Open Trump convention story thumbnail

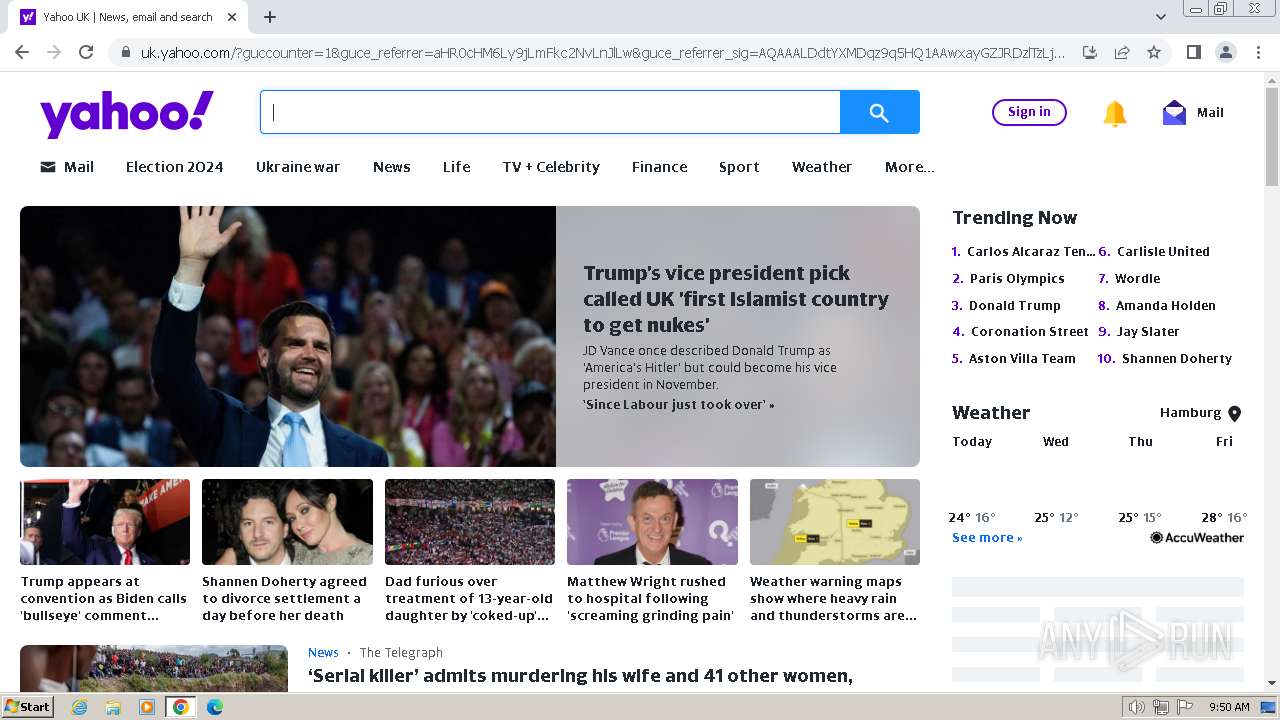105,522
